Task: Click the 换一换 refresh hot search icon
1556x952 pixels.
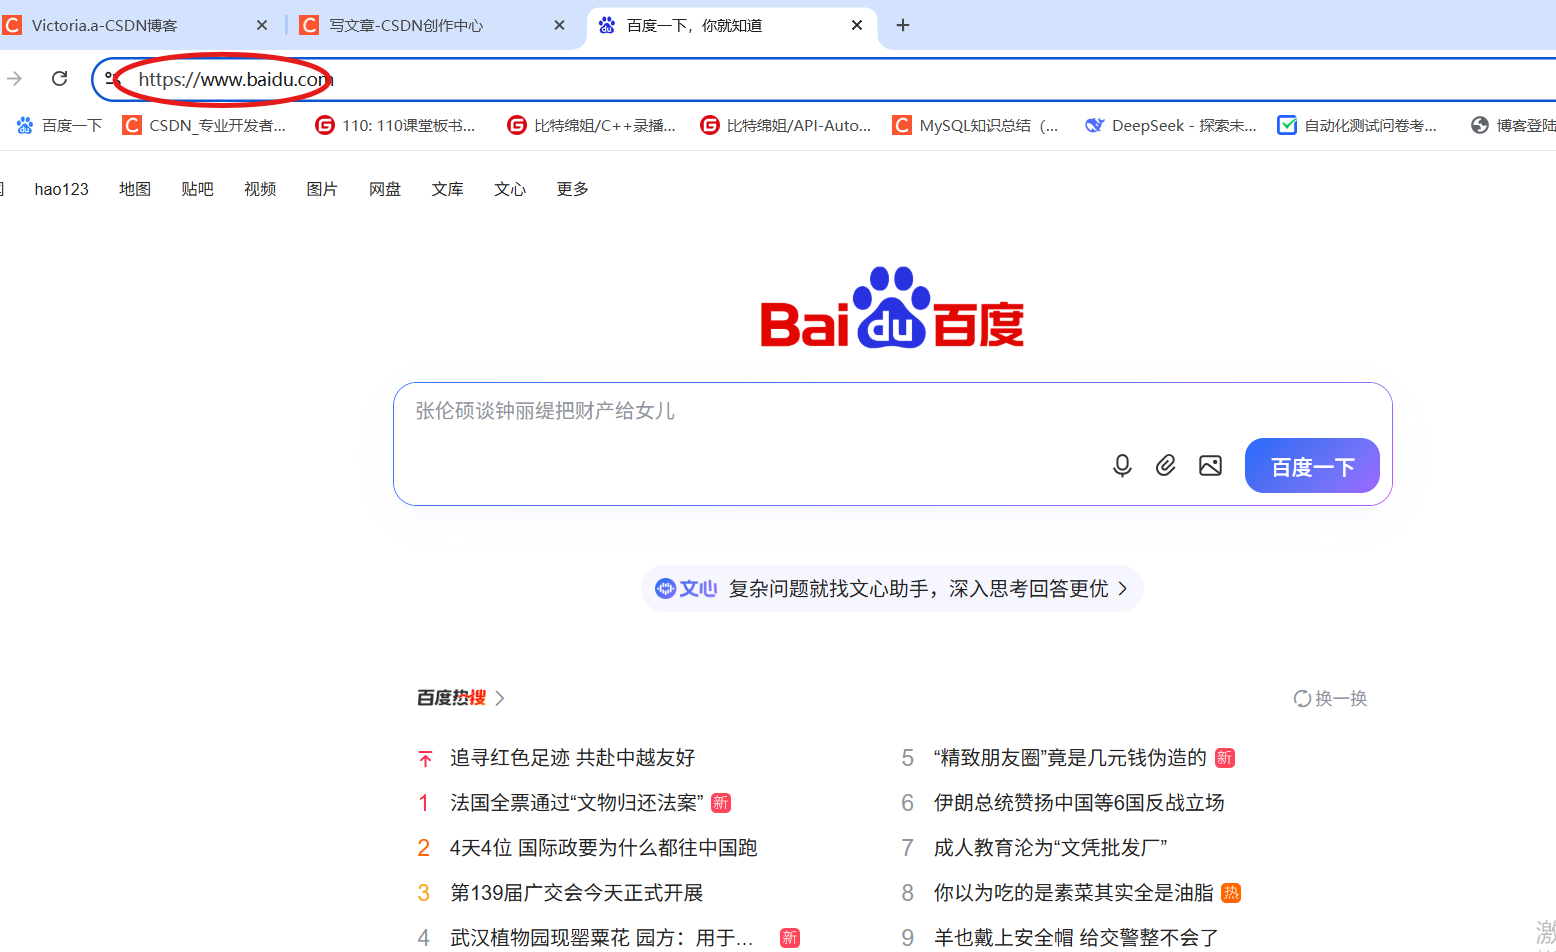Action: pyautogui.click(x=1302, y=699)
